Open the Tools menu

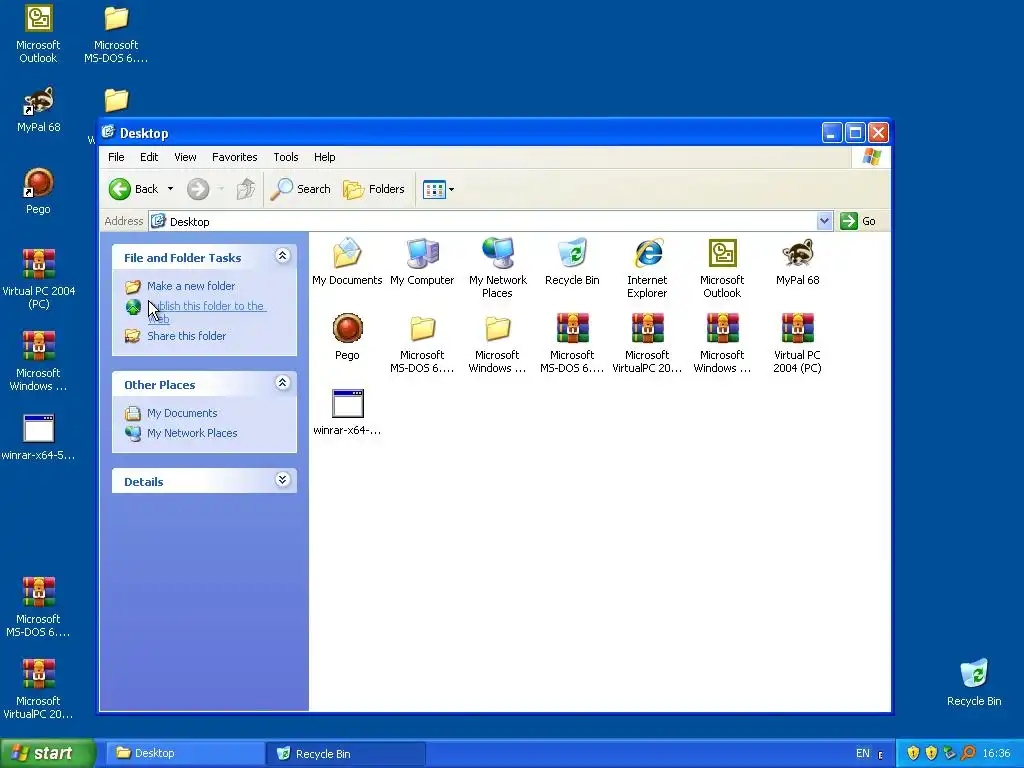click(x=285, y=157)
